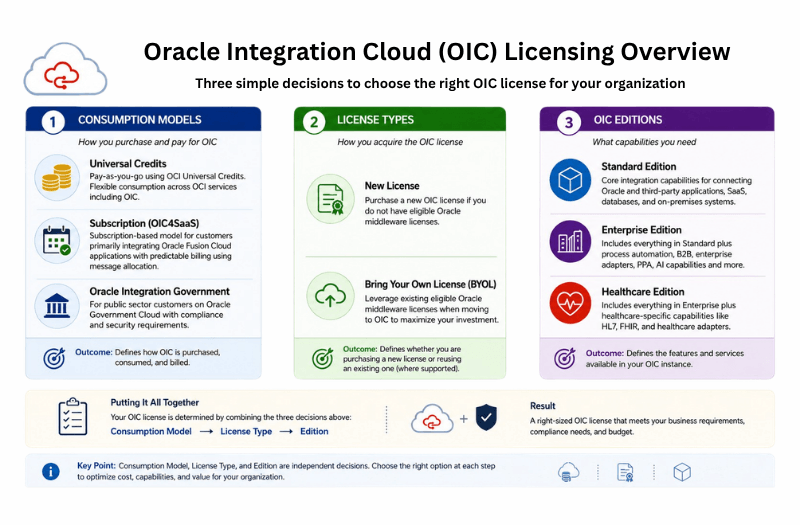Click the red cloud logo beside the title
The height and width of the screenshot is (525, 800).
[x=65, y=70]
